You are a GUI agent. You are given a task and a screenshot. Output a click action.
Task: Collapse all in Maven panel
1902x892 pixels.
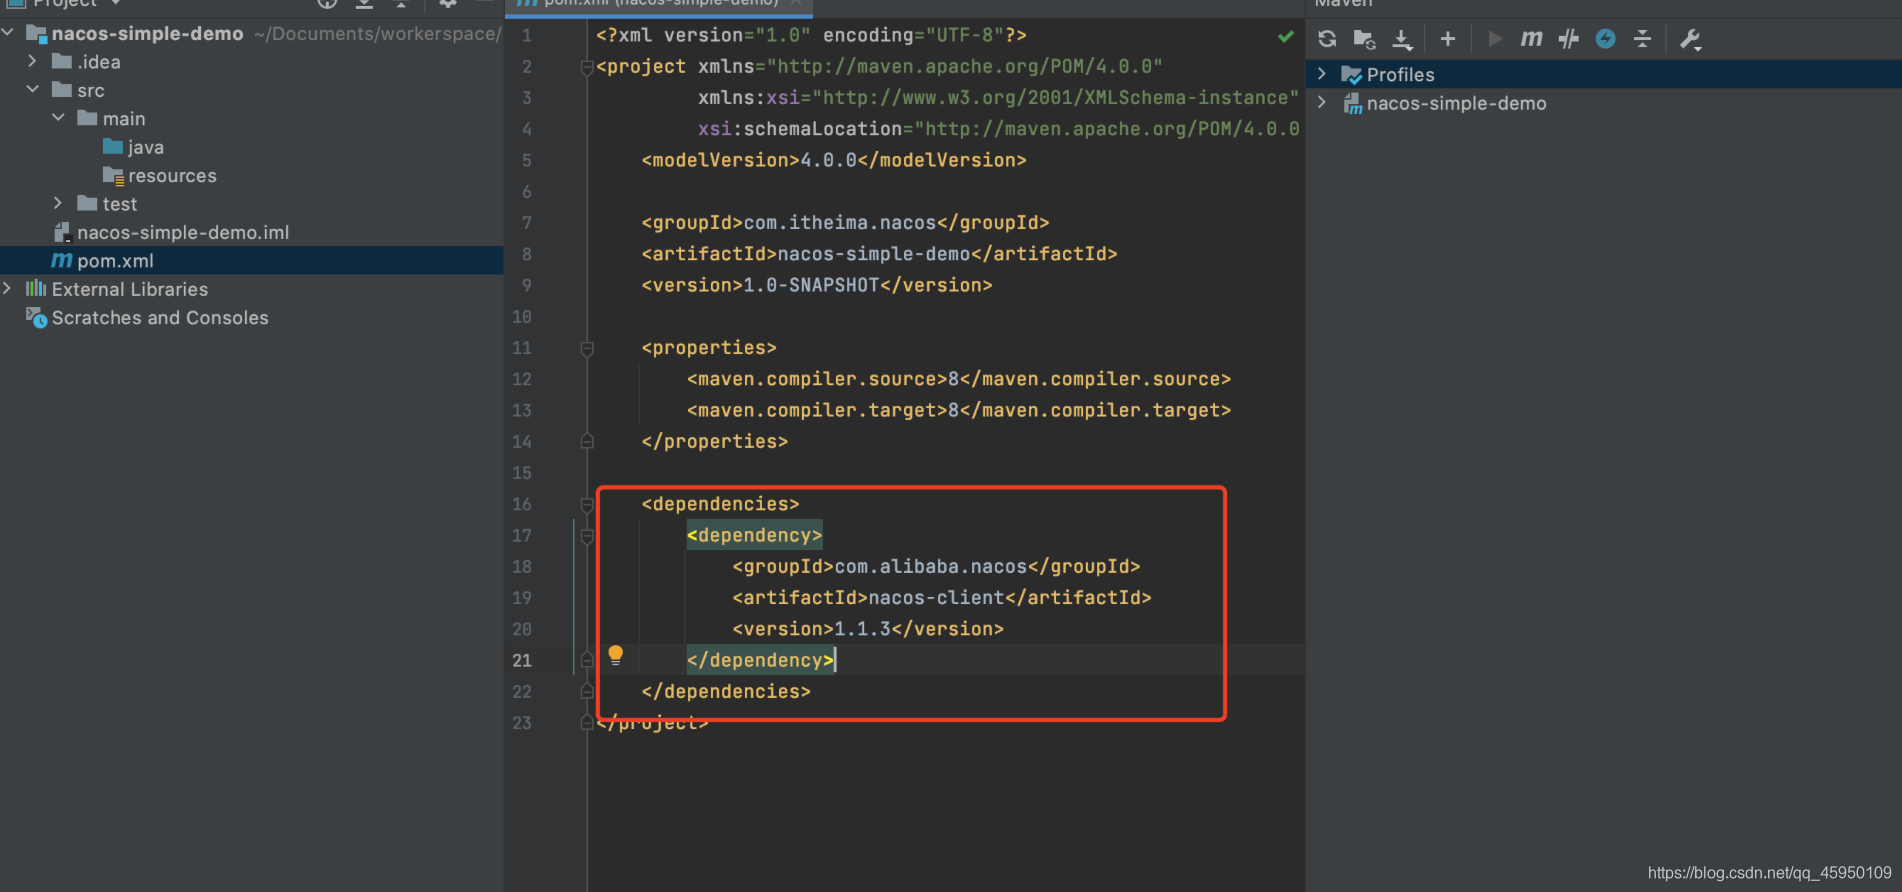(x=1642, y=39)
